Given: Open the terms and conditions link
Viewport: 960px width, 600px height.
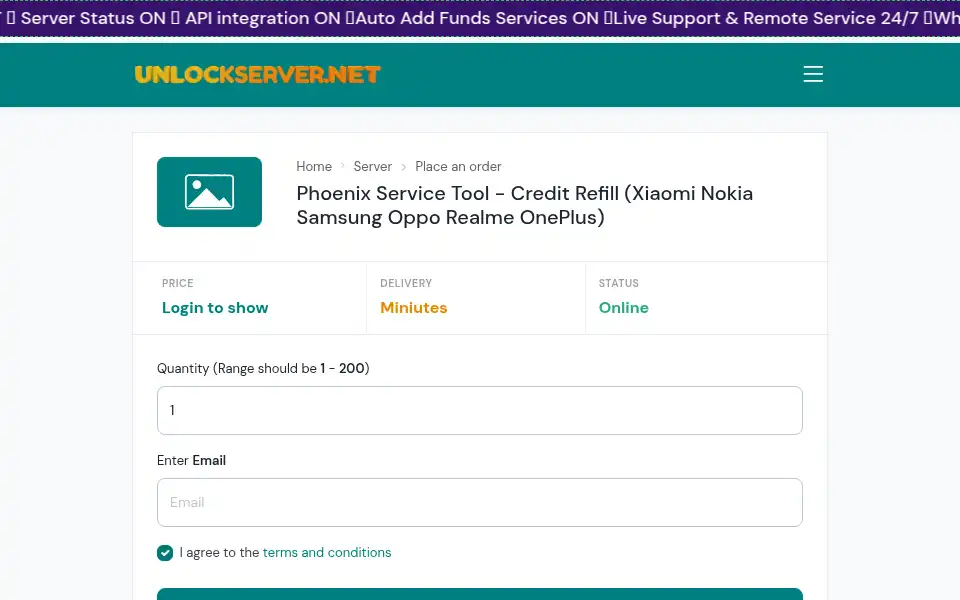Looking at the screenshot, I should 327,552.
